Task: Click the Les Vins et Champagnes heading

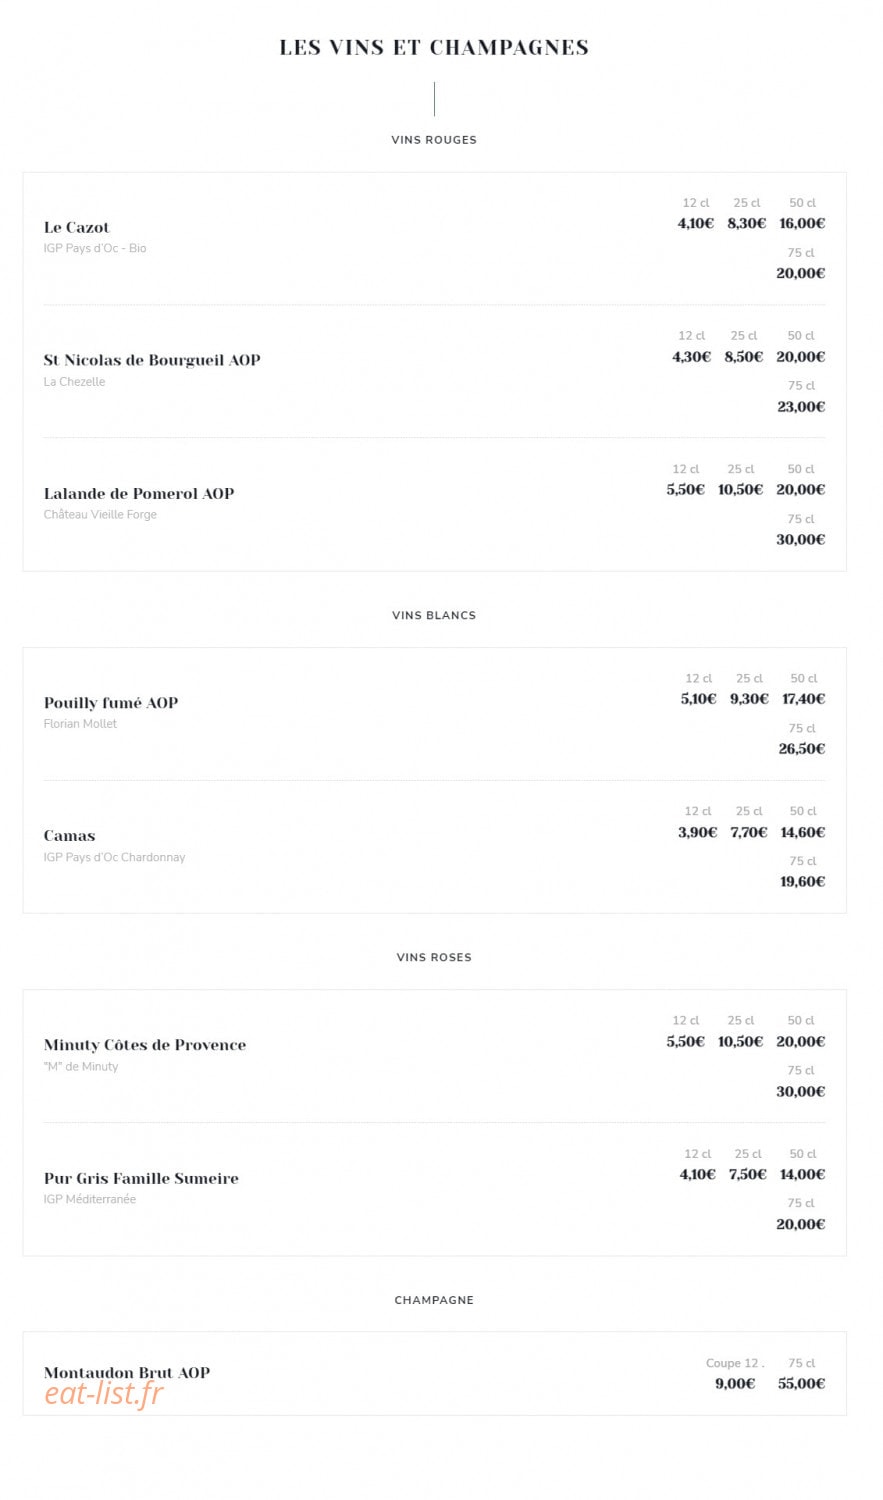Action: coord(434,47)
